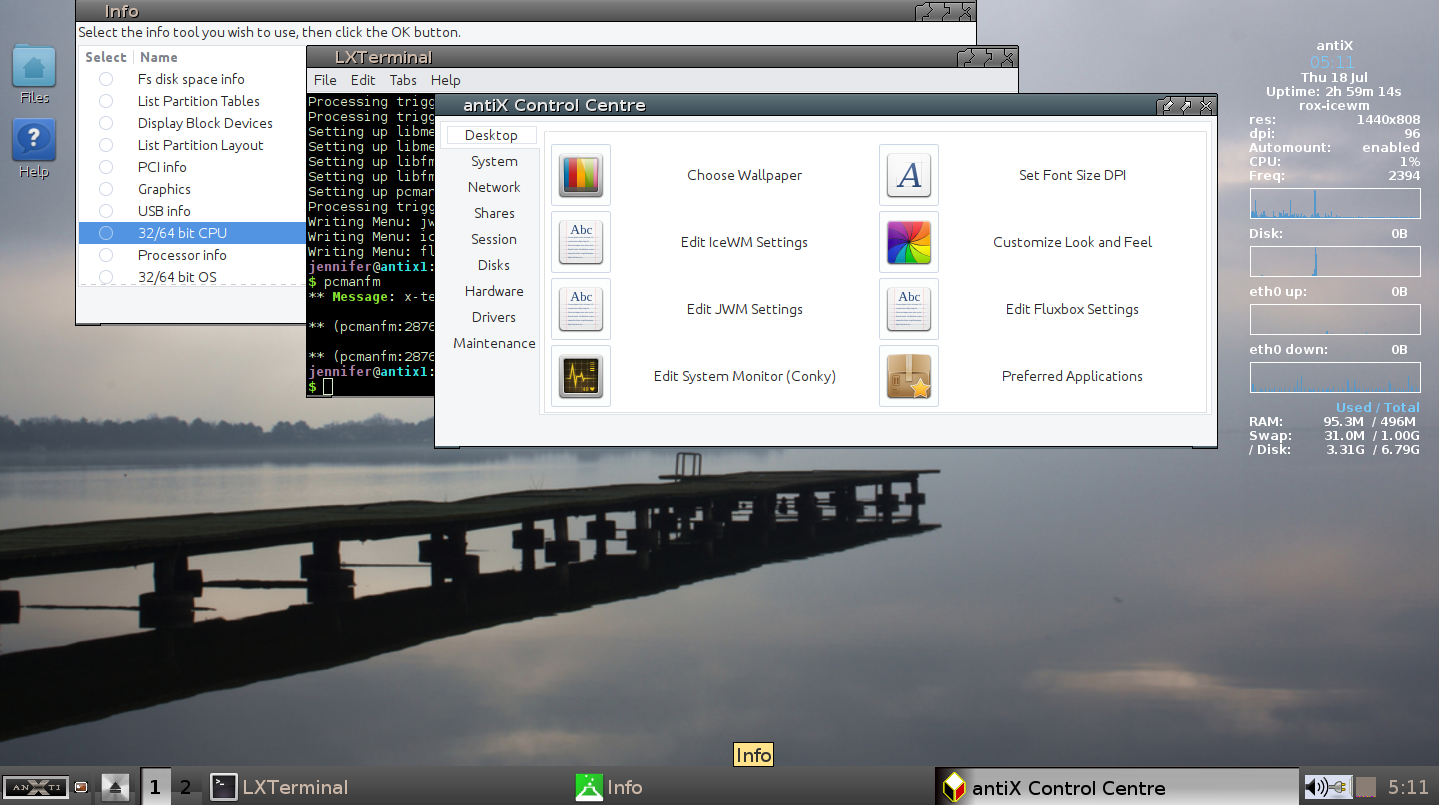The width and height of the screenshot is (1439, 805).
Task: Open the Files desktop icon
Action: (34, 66)
